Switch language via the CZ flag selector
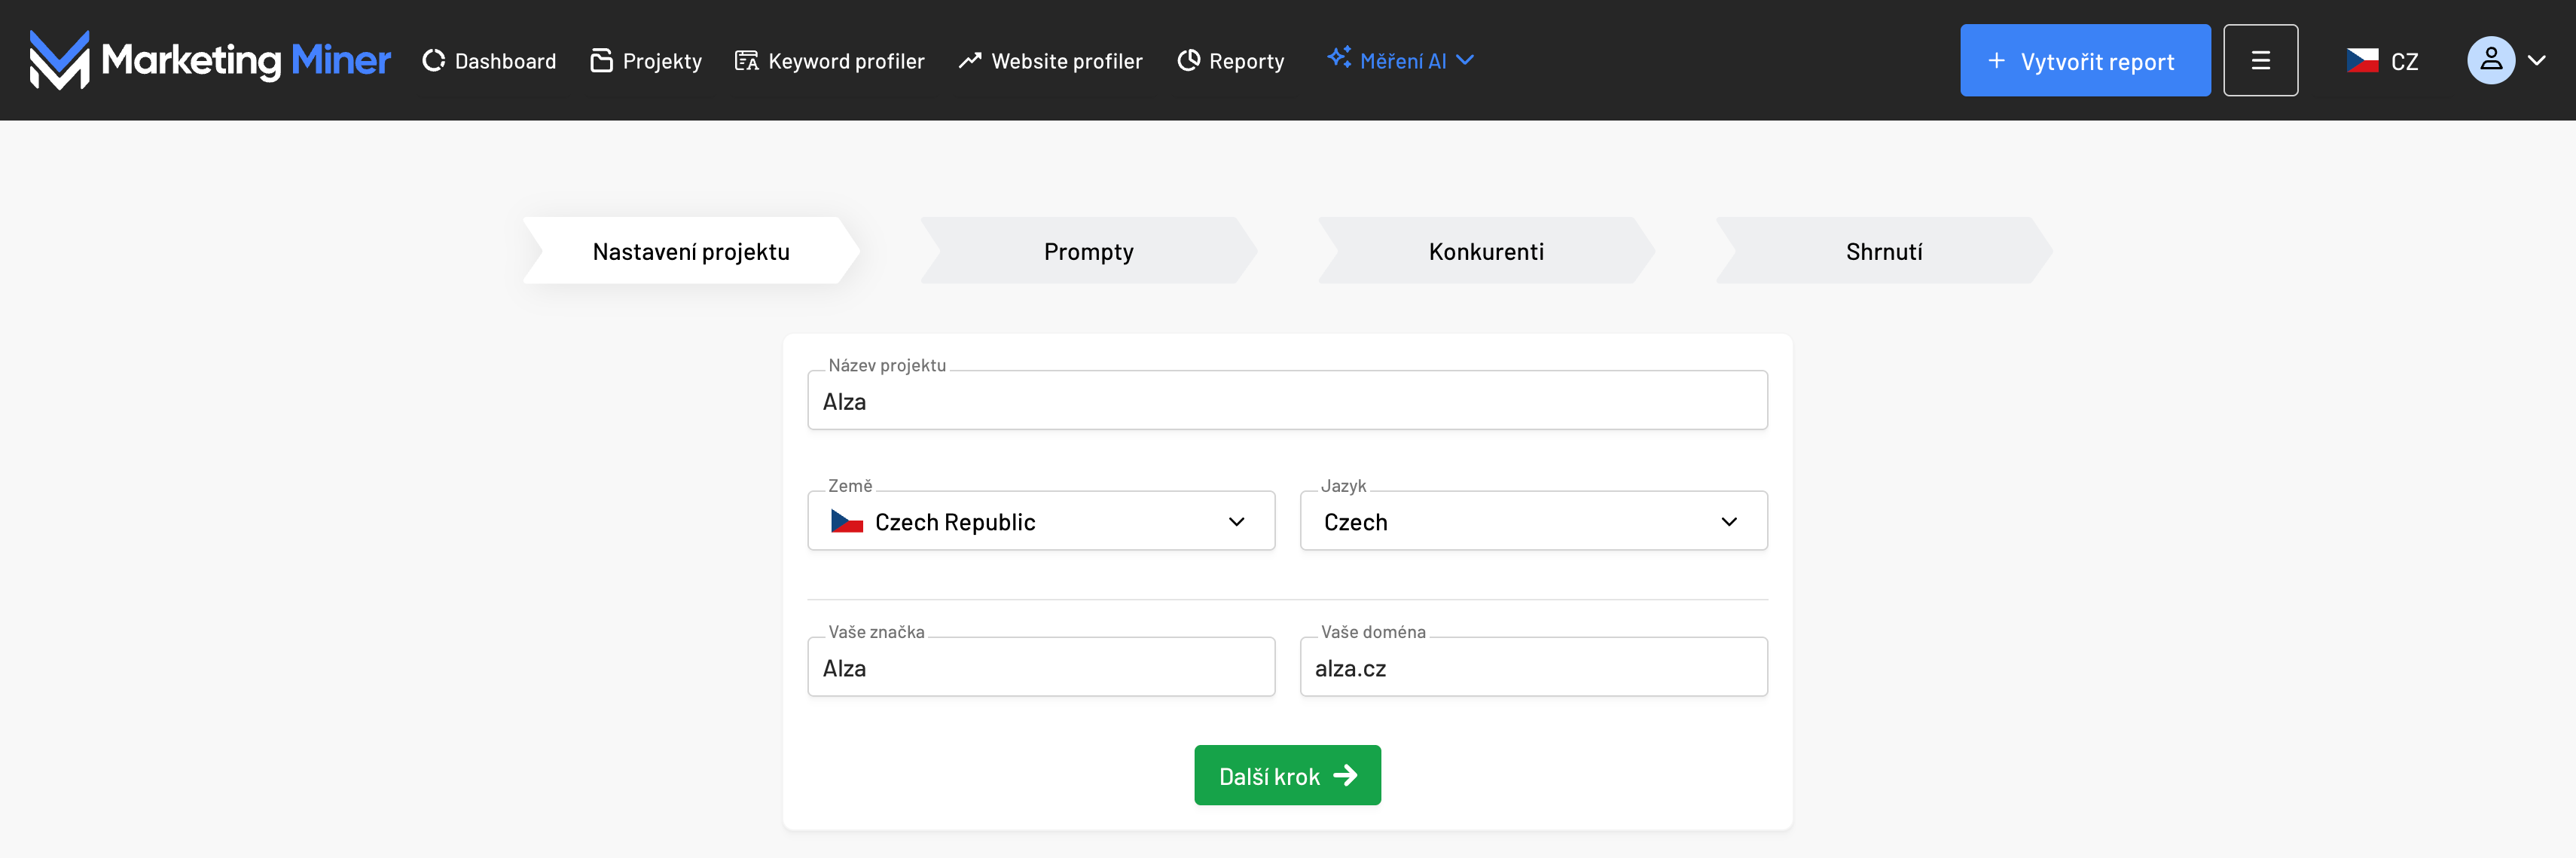Image resolution: width=2576 pixels, height=858 pixels. pos(2382,61)
